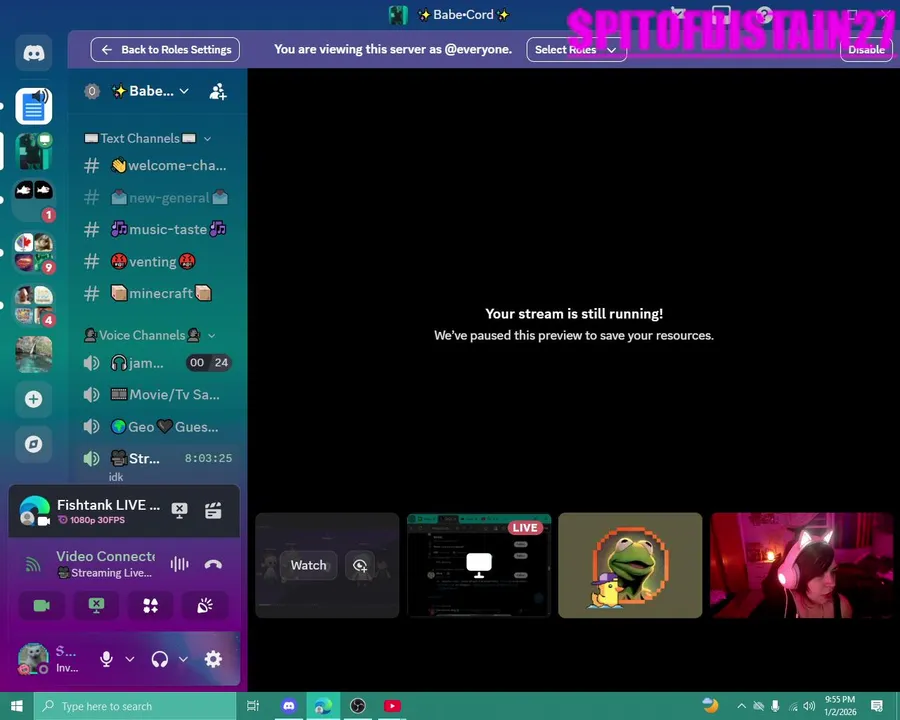Open the server folder with badge 9
Screen dimensions: 900x720
(x=33, y=252)
